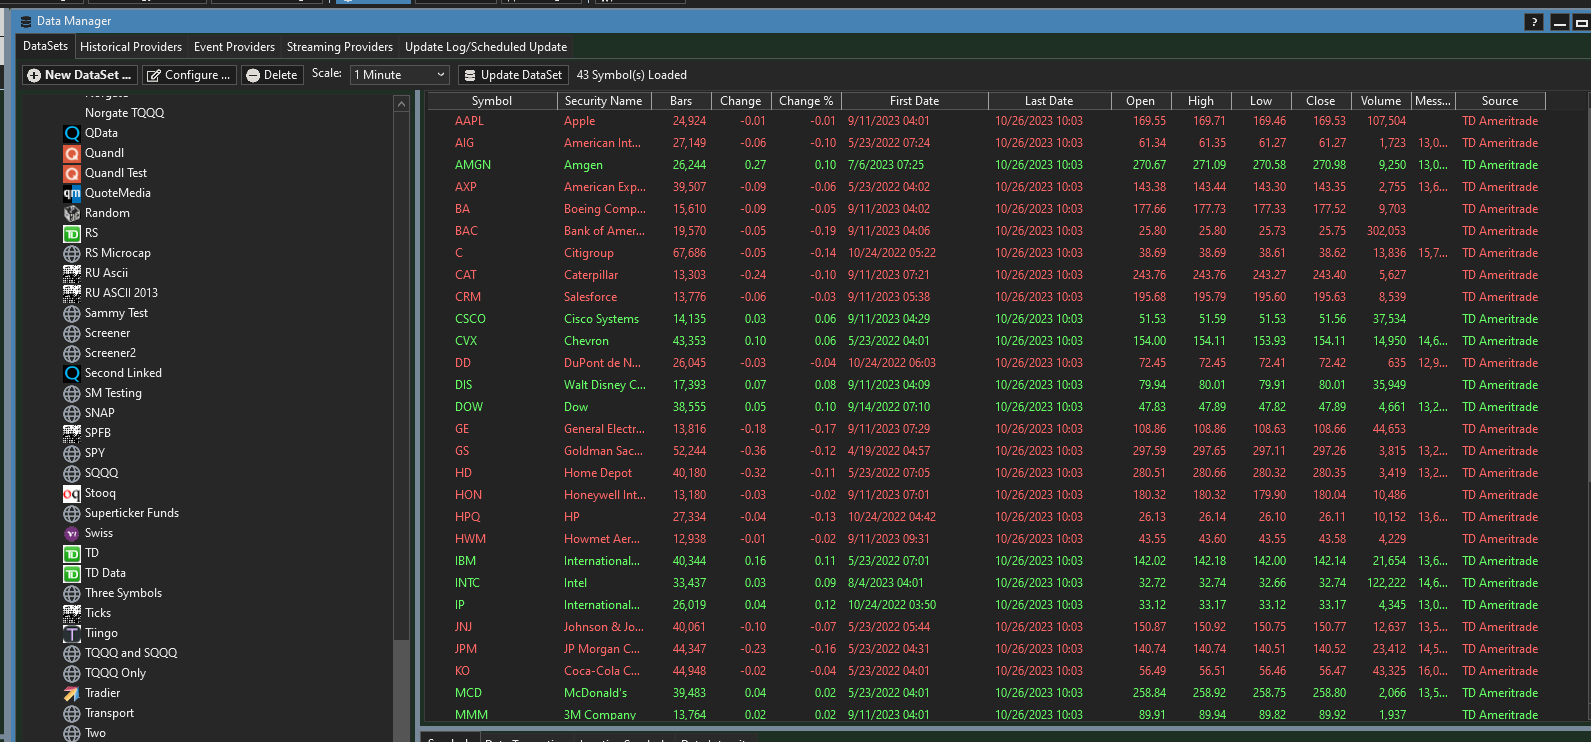This screenshot has width=1591, height=742.
Task: Click the QData provider icon
Action: coord(72,133)
